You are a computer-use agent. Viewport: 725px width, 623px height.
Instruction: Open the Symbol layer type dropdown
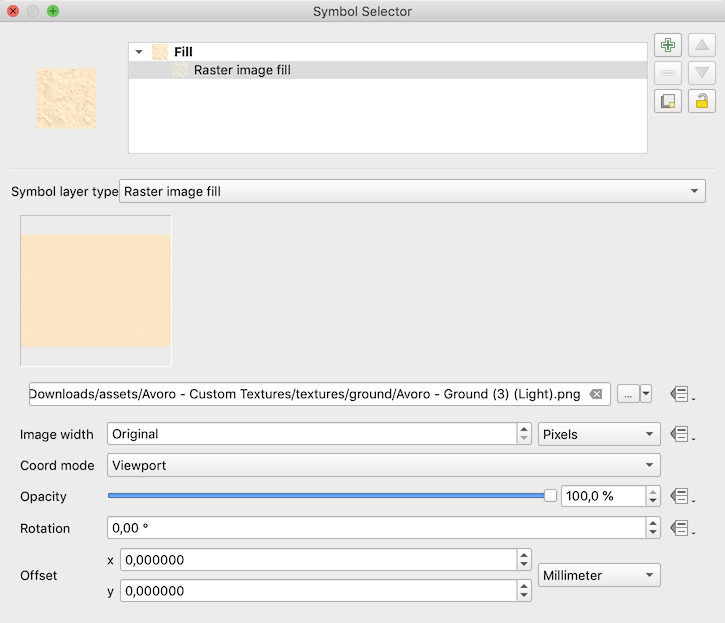[412, 191]
